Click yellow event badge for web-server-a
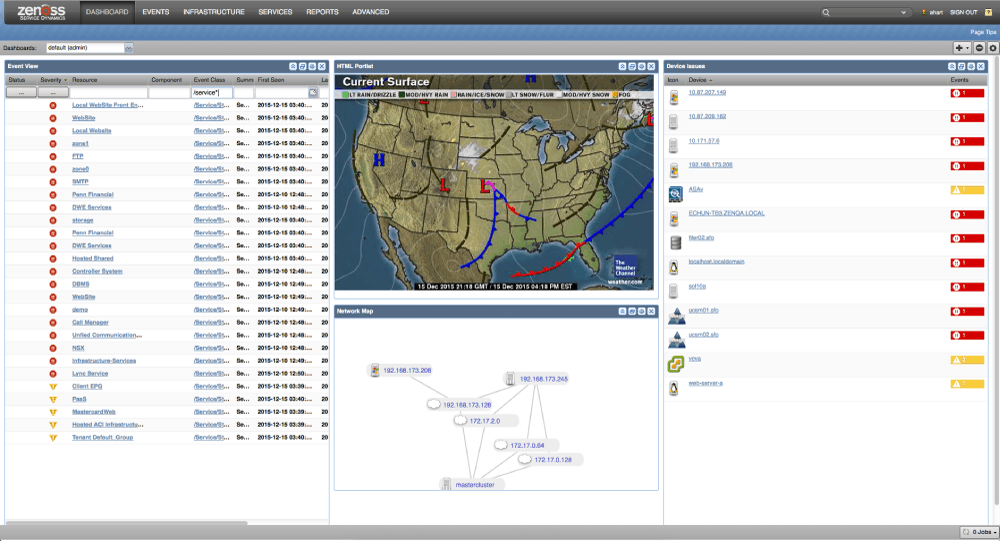Viewport: 1000px width, 541px height. [x=967, y=384]
